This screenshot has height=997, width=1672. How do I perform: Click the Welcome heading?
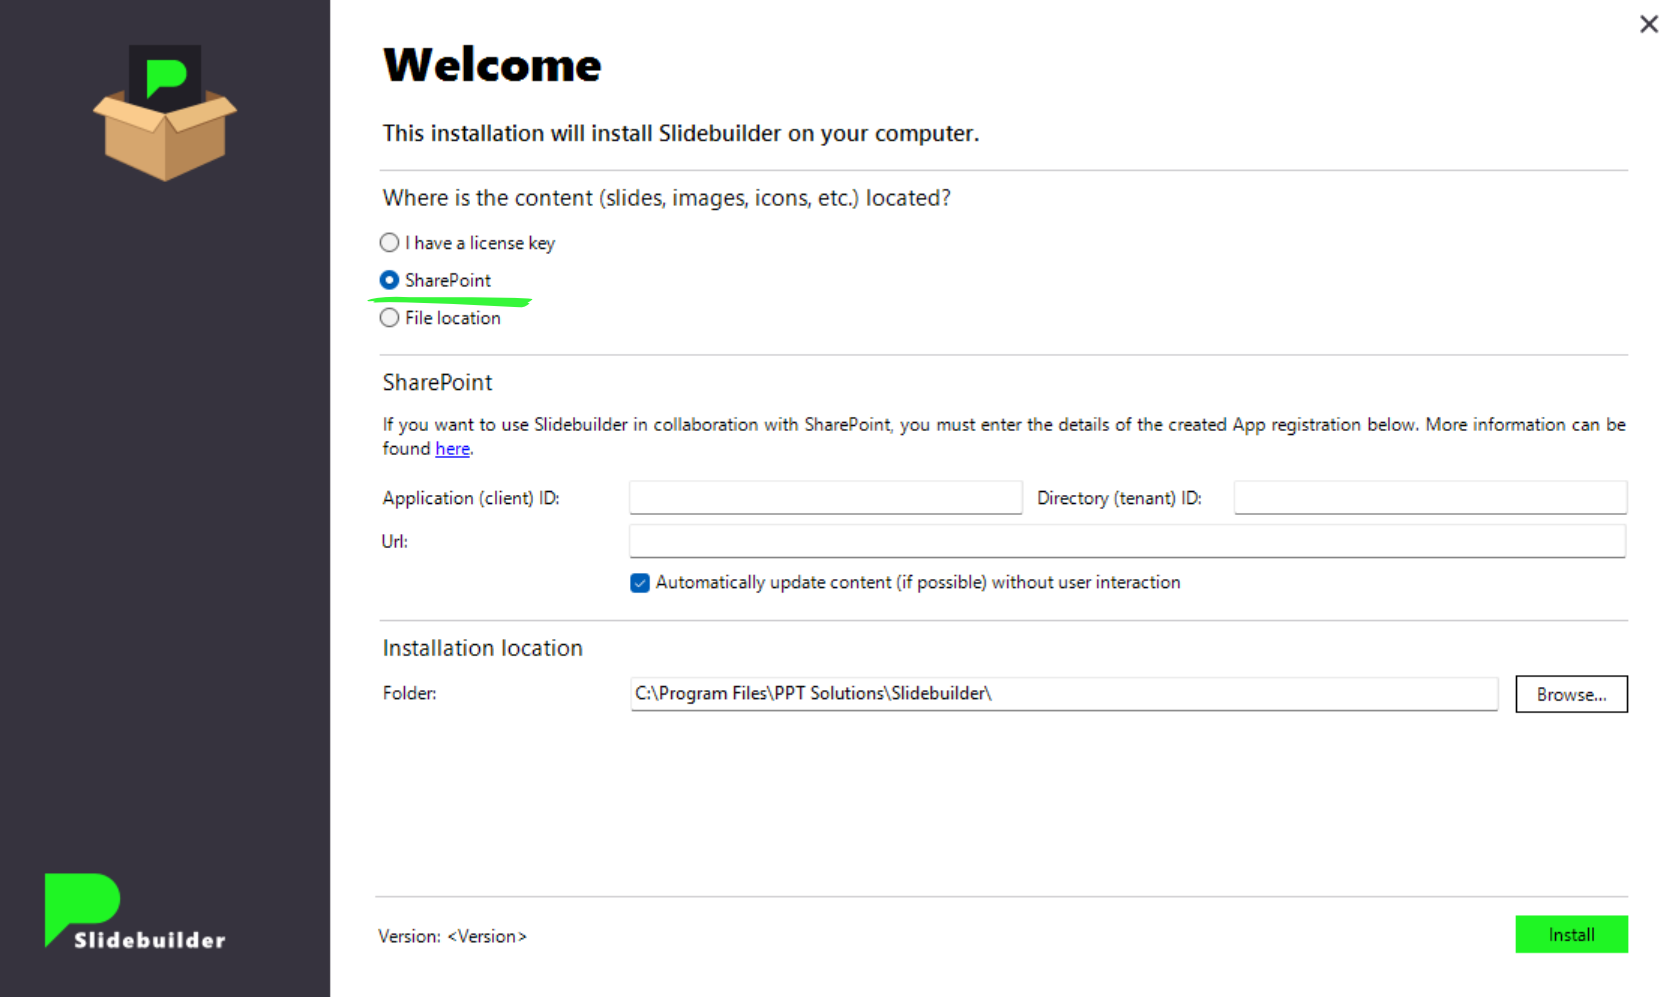click(492, 65)
